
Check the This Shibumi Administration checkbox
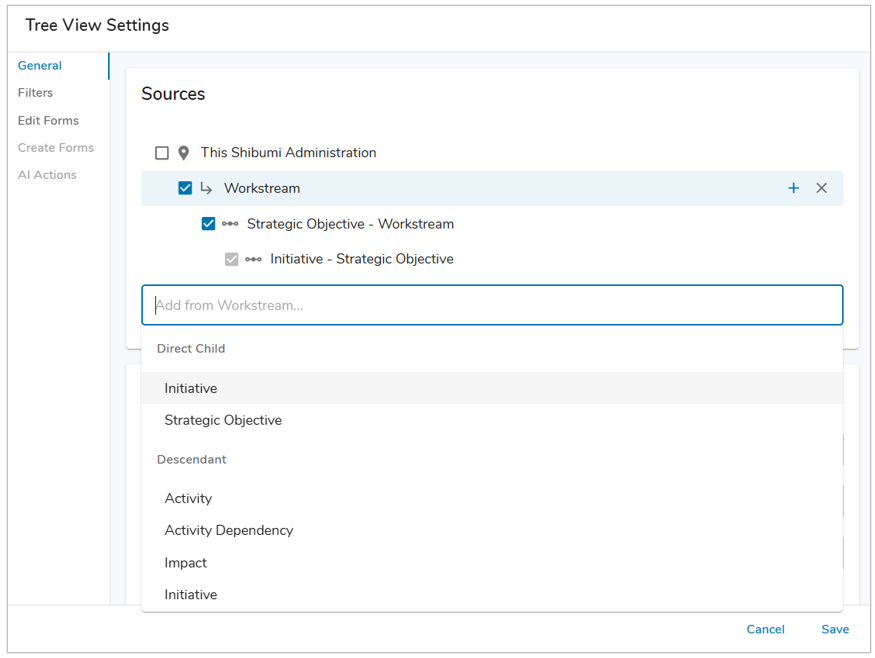click(x=162, y=153)
